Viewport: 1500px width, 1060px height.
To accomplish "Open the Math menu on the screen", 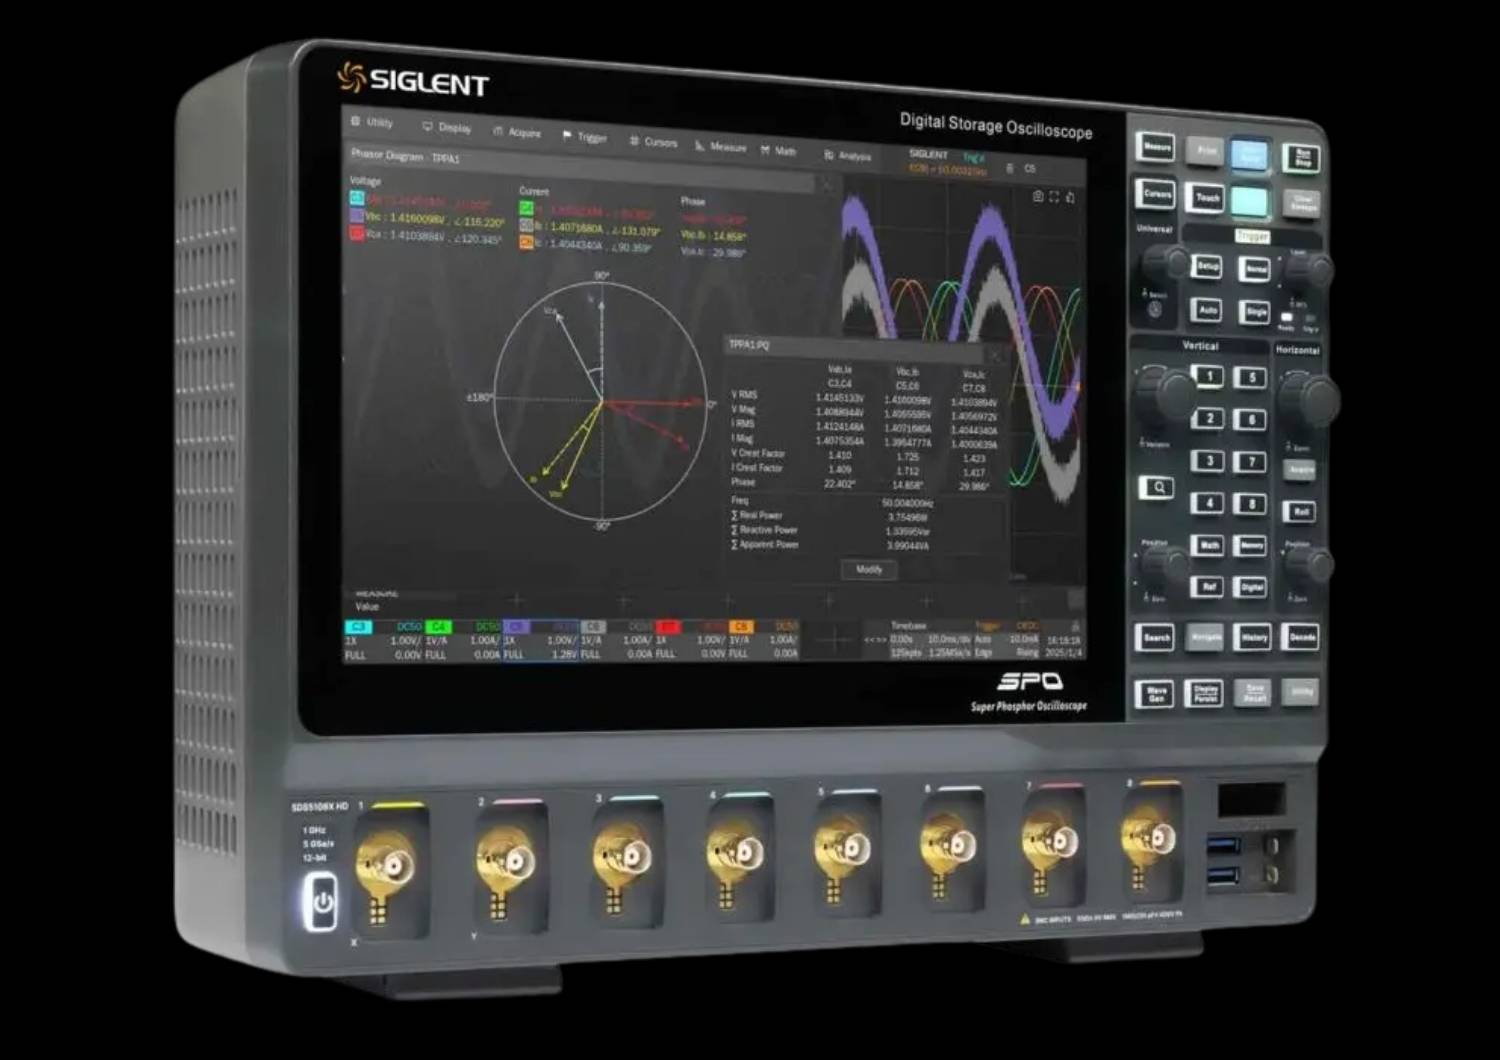I will point(779,151).
